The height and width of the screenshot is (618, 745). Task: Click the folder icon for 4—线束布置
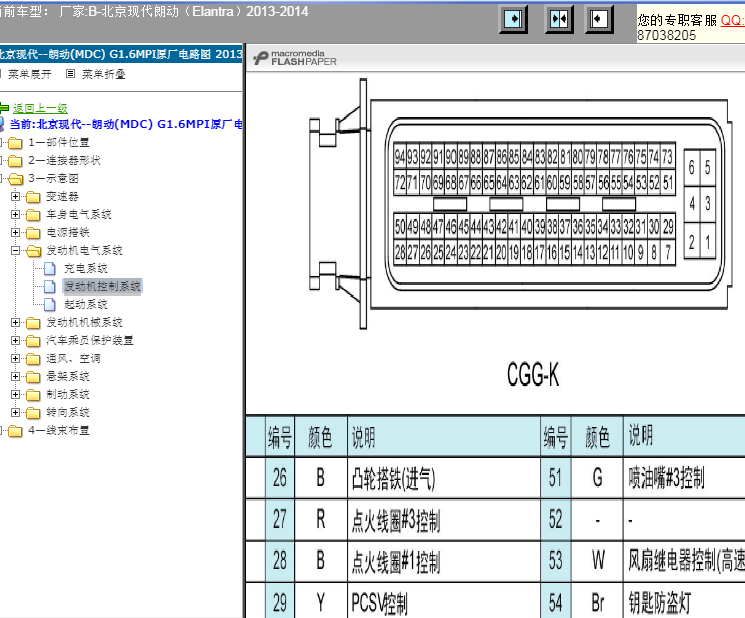[15, 431]
